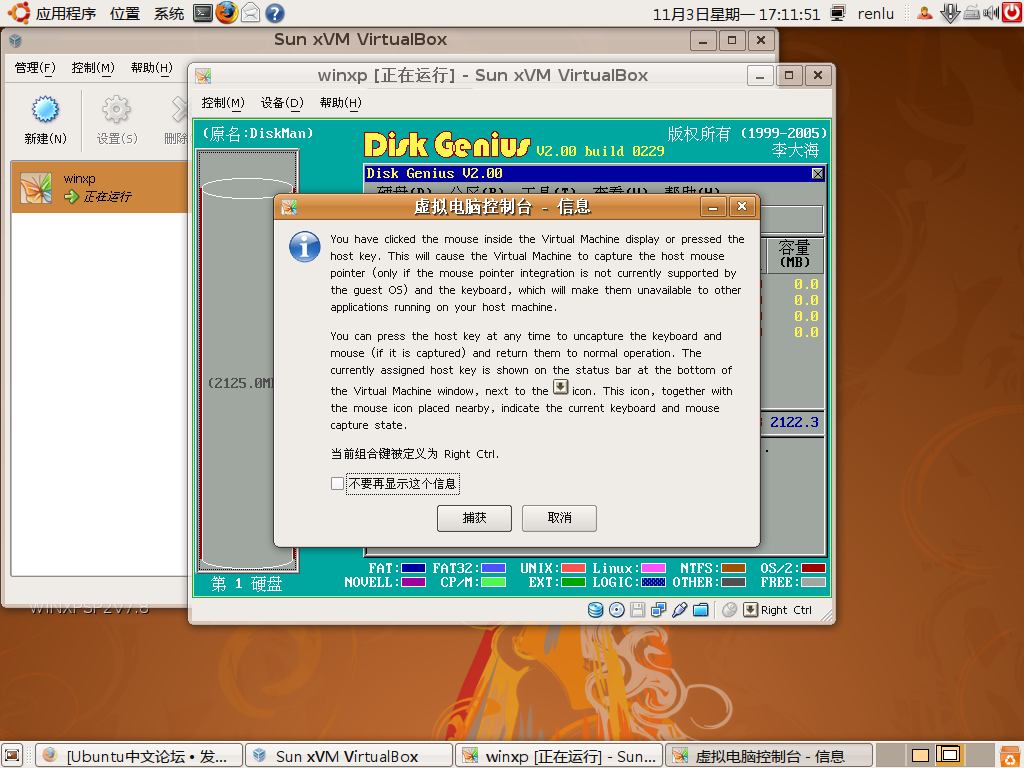Open 帮助(H) menu in winxp window
The width and height of the screenshot is (1024, 768).
pos(340,103)
